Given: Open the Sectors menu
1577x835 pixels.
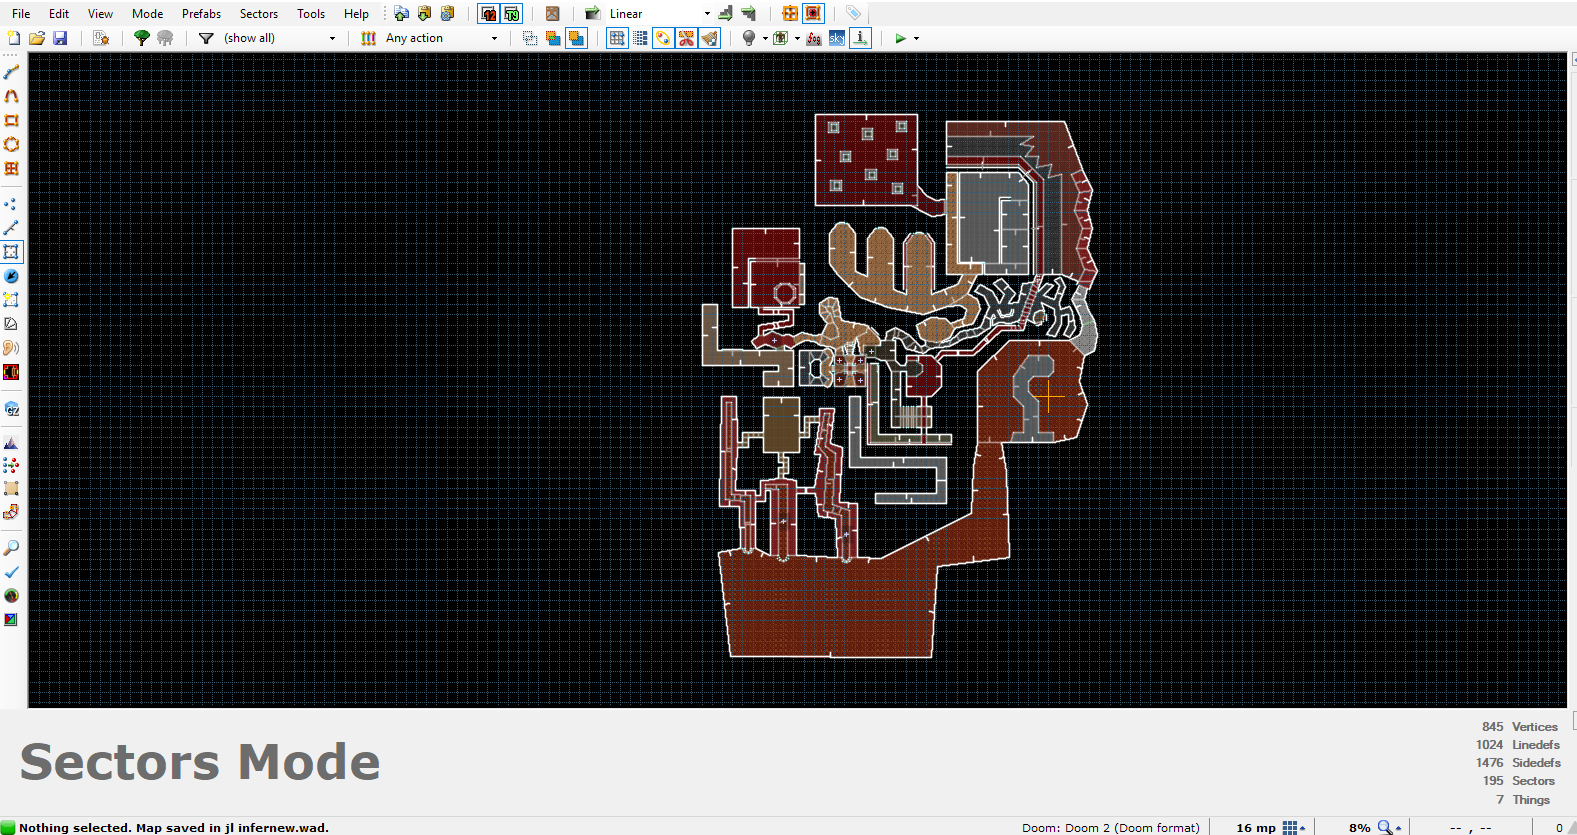Looking at the screenshot, I should pos(259,14).
